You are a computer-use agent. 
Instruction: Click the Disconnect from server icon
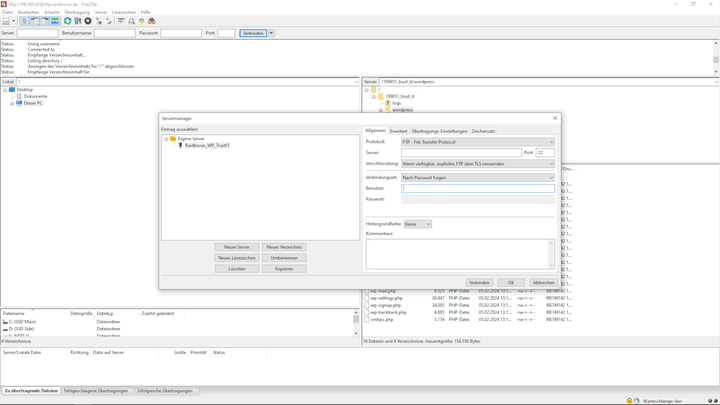98,21
